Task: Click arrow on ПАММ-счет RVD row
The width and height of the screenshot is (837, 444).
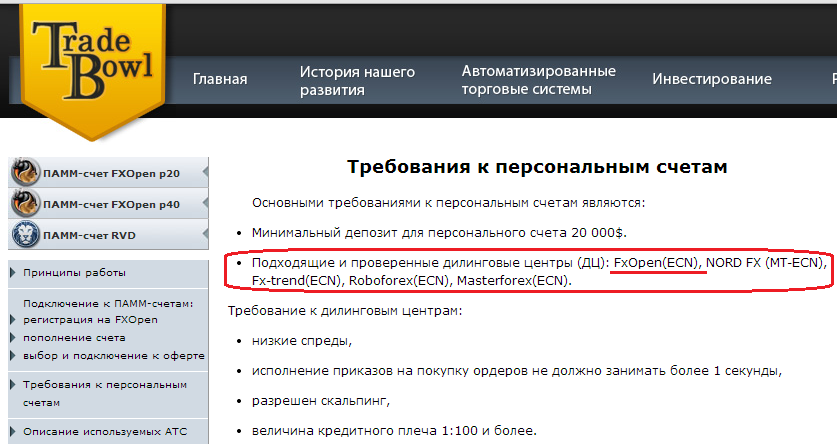Action: [x=206, y=235]
